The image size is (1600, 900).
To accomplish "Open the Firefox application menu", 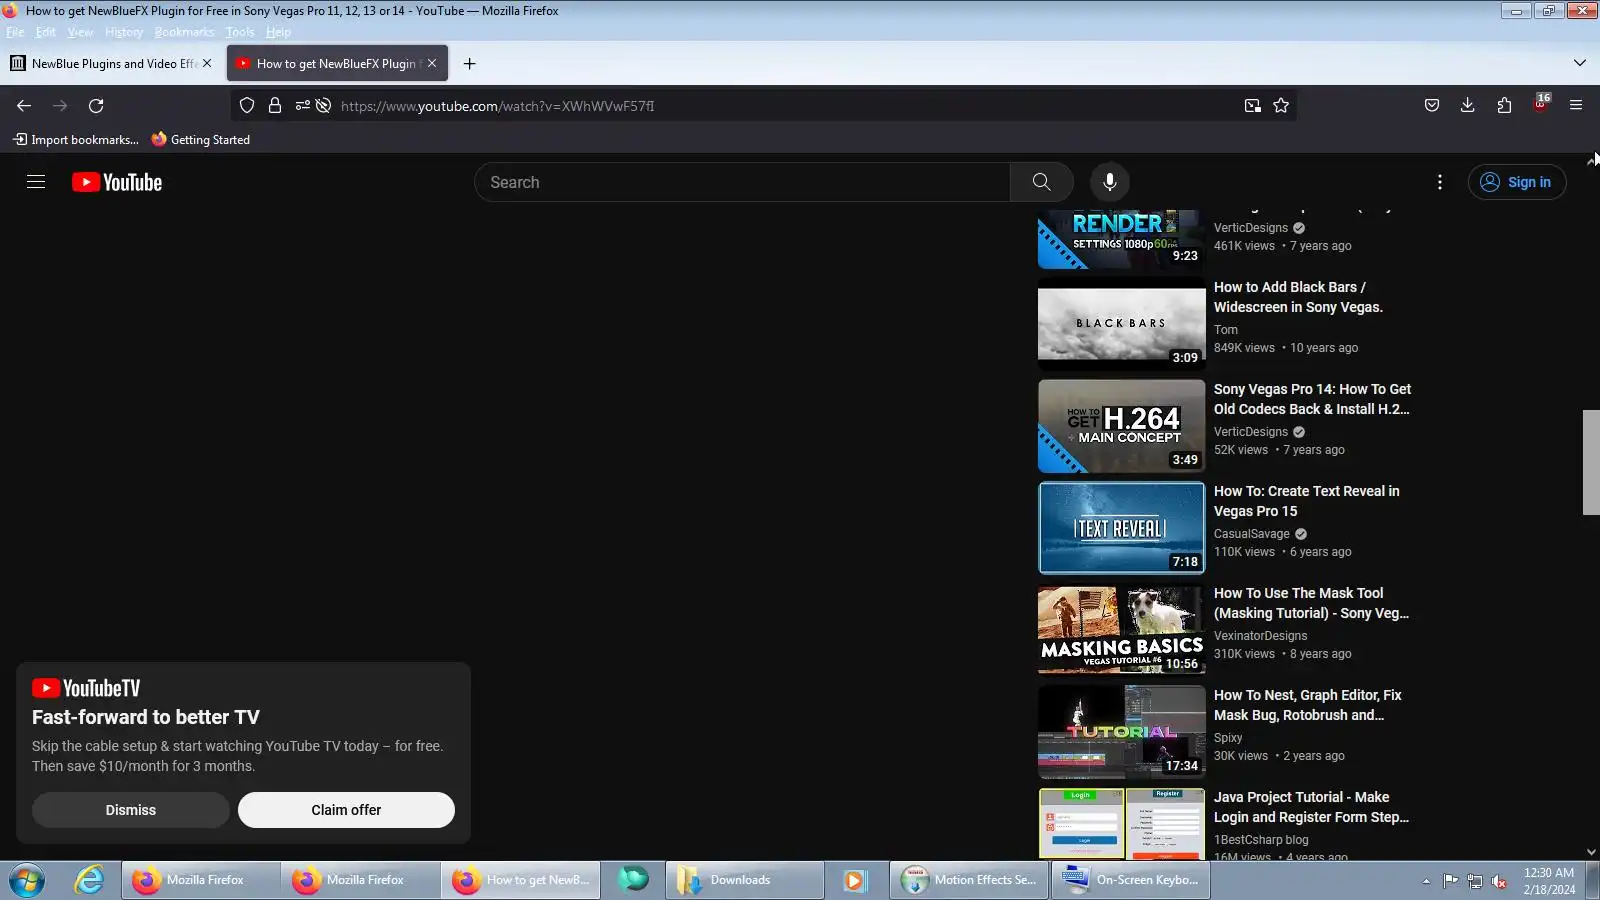I will [1576, 106].
